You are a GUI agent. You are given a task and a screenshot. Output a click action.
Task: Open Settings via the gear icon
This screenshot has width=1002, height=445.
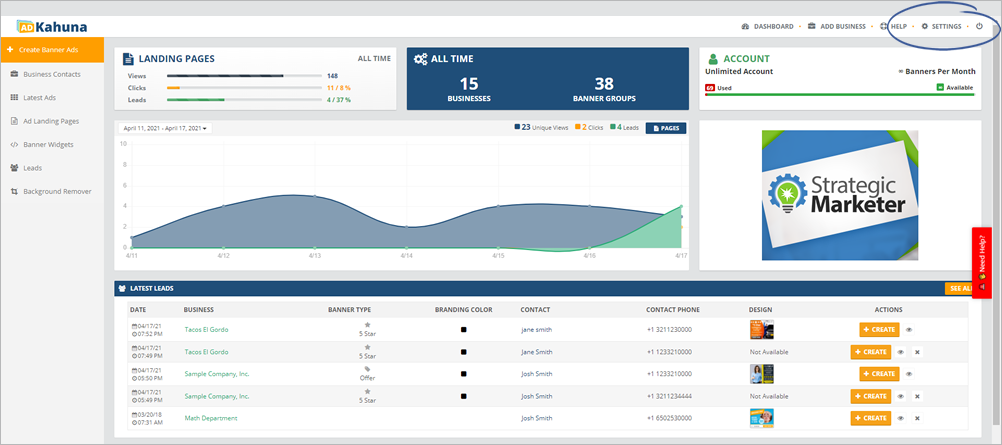click(925, 26)
